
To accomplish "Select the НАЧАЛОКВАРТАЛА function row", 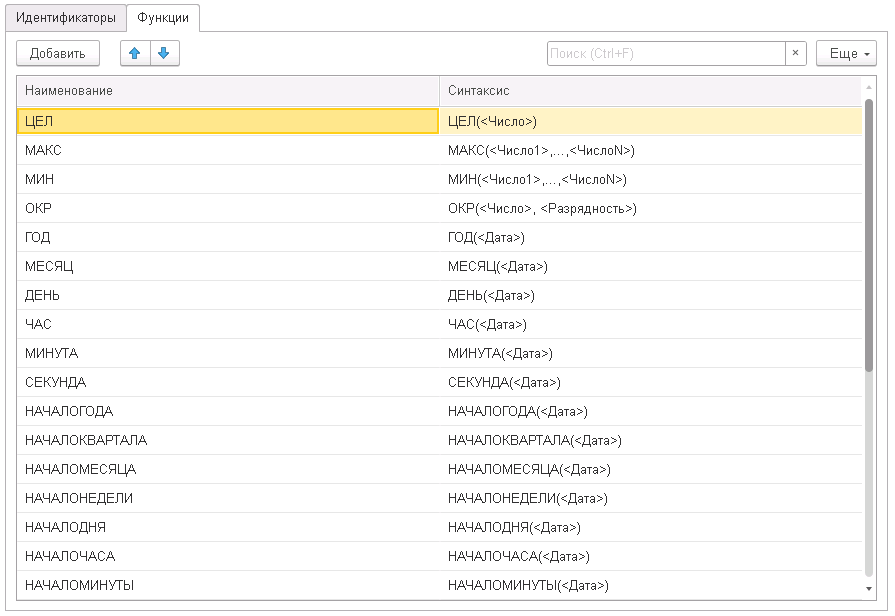I will pos(228,440).
